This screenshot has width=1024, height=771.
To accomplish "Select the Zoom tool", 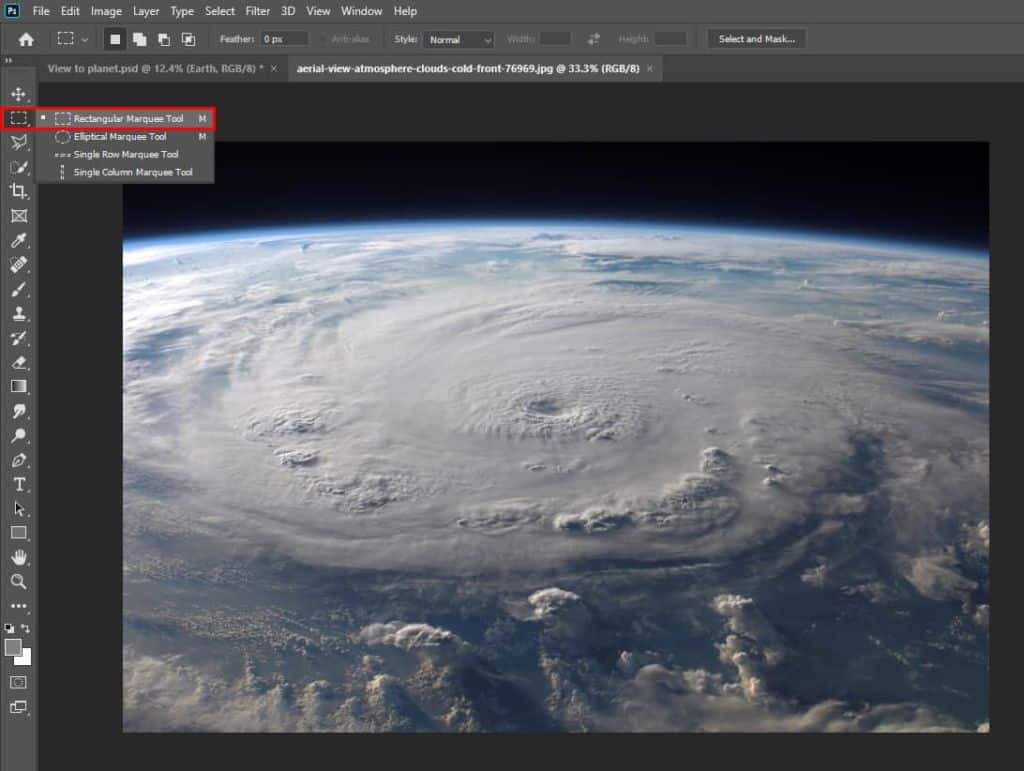I will pyautogui.click(x=18, y=581).
